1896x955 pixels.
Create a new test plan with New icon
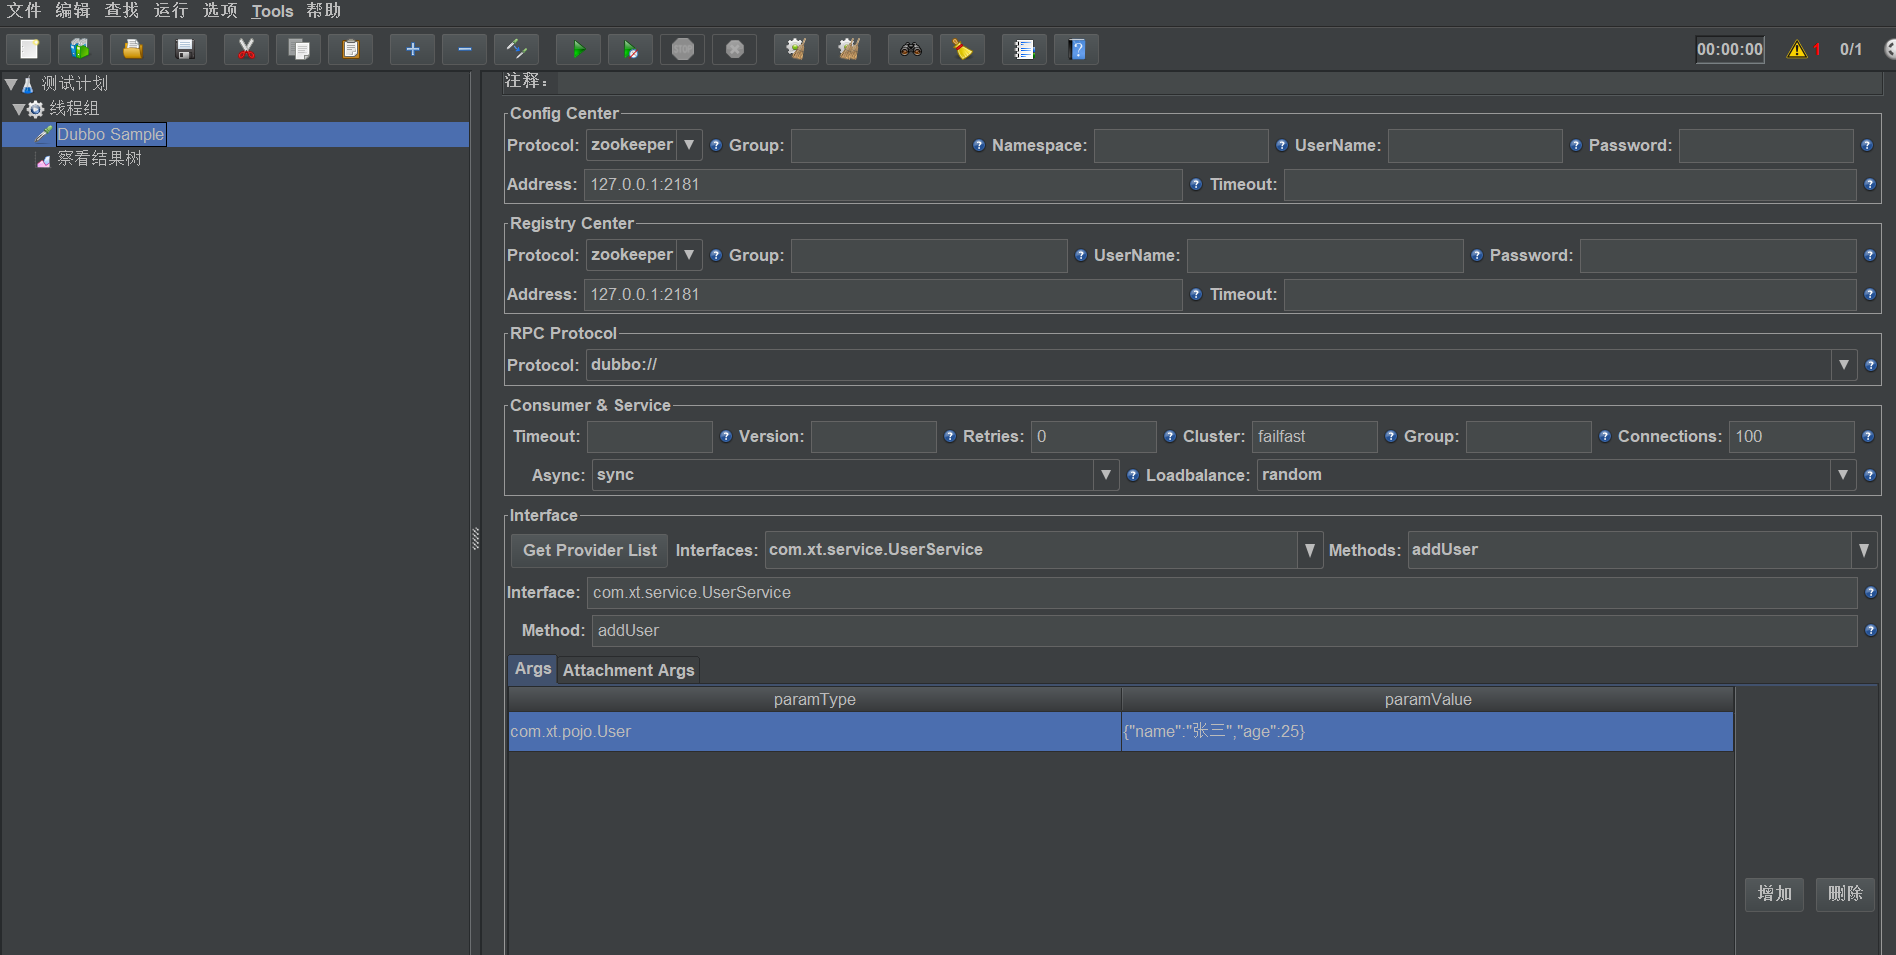pyautogui.click(x=29, y=49)
